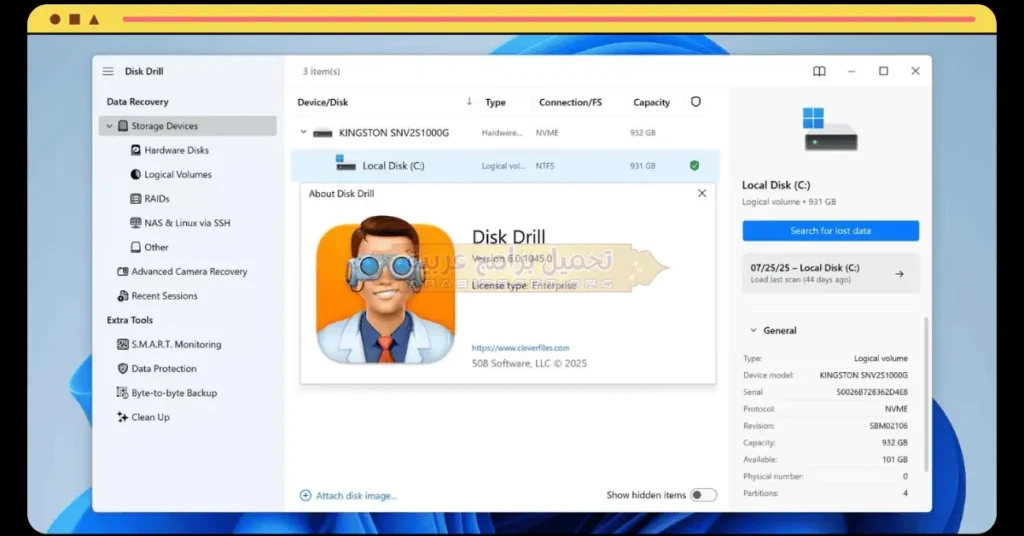1024x536 pixels.
Task: Click arrow on last scan card
Action: click(899, 274)
